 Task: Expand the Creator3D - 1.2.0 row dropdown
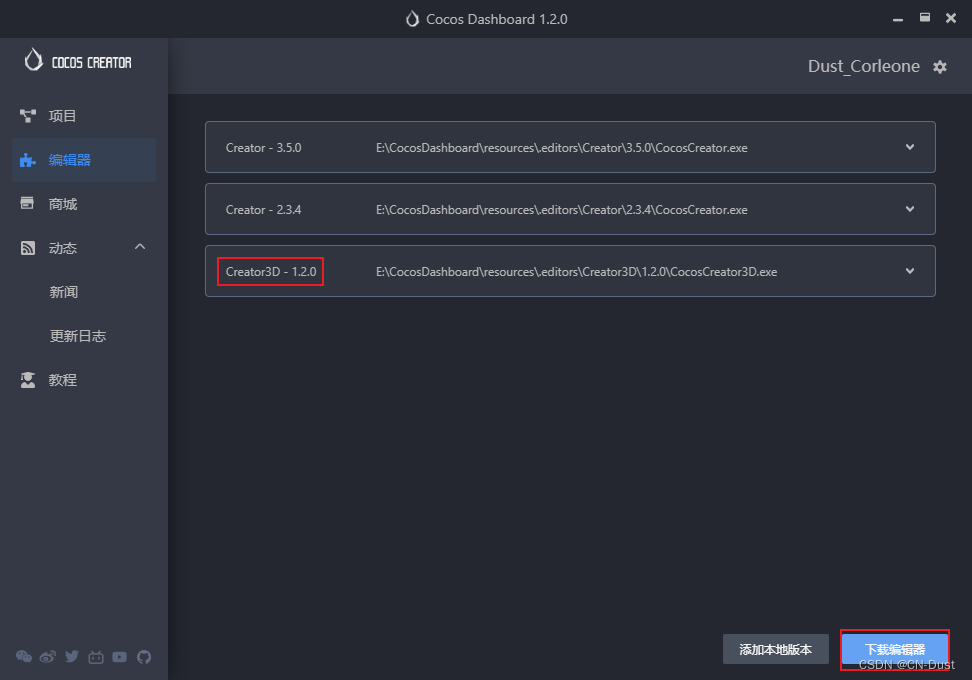[910, 271]
